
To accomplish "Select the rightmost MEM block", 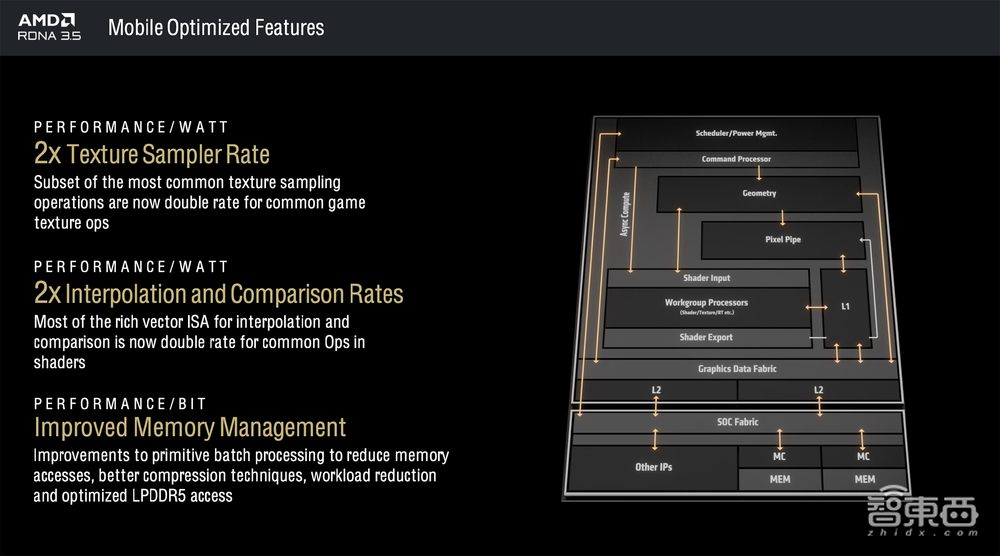I will click(x=864, y=479).
